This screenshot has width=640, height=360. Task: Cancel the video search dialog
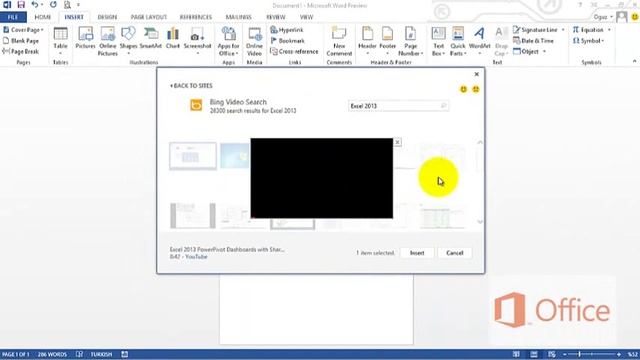[x=455, y=253]
